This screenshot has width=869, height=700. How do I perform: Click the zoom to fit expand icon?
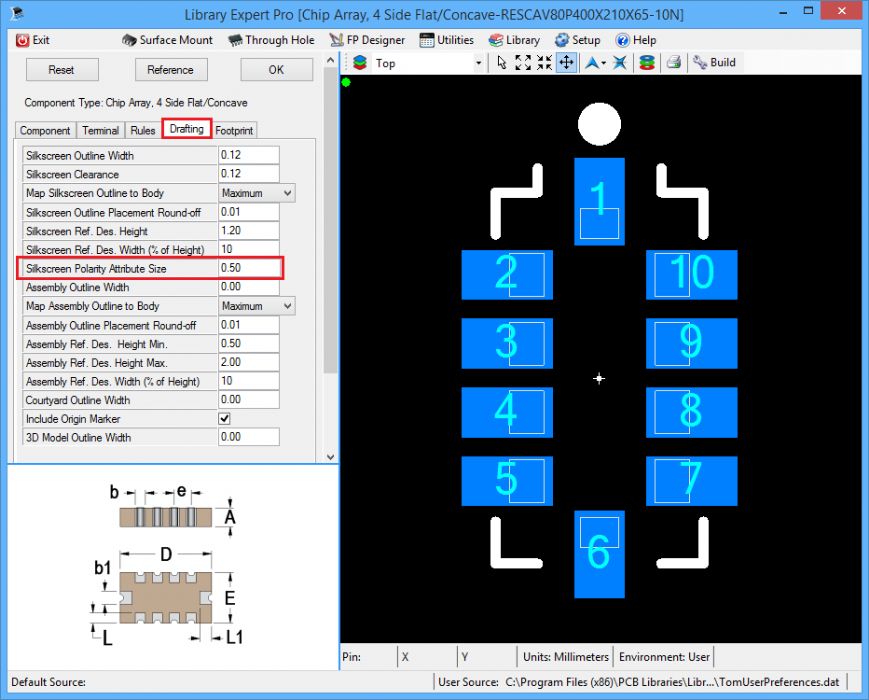pos(523,63)
